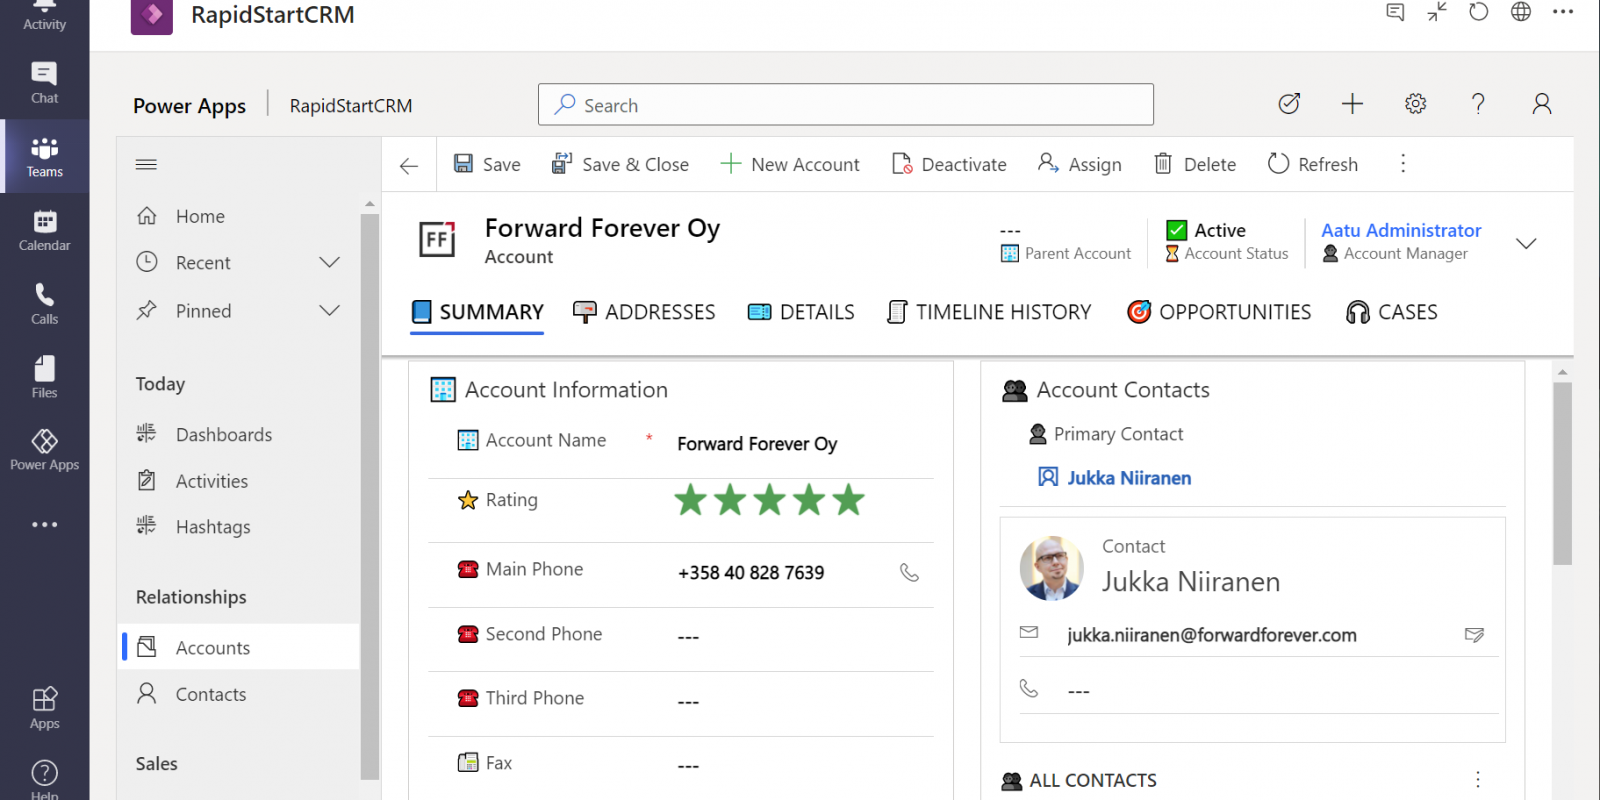Click Save & Close

(x=620, y=164)
